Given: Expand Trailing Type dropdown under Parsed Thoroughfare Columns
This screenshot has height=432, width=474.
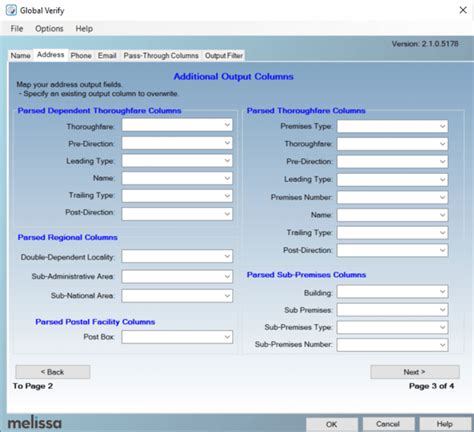Looking at the screenshot, I should tap(392, 233).
